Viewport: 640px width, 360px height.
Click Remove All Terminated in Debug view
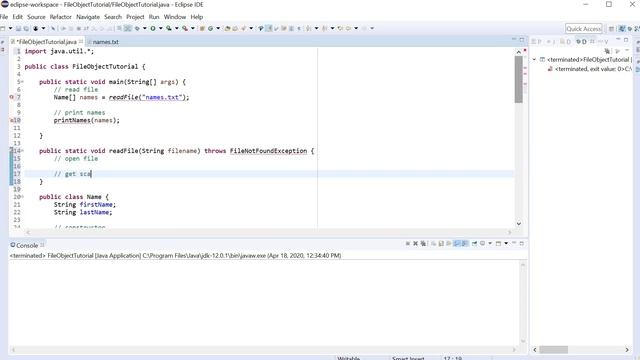607,51
